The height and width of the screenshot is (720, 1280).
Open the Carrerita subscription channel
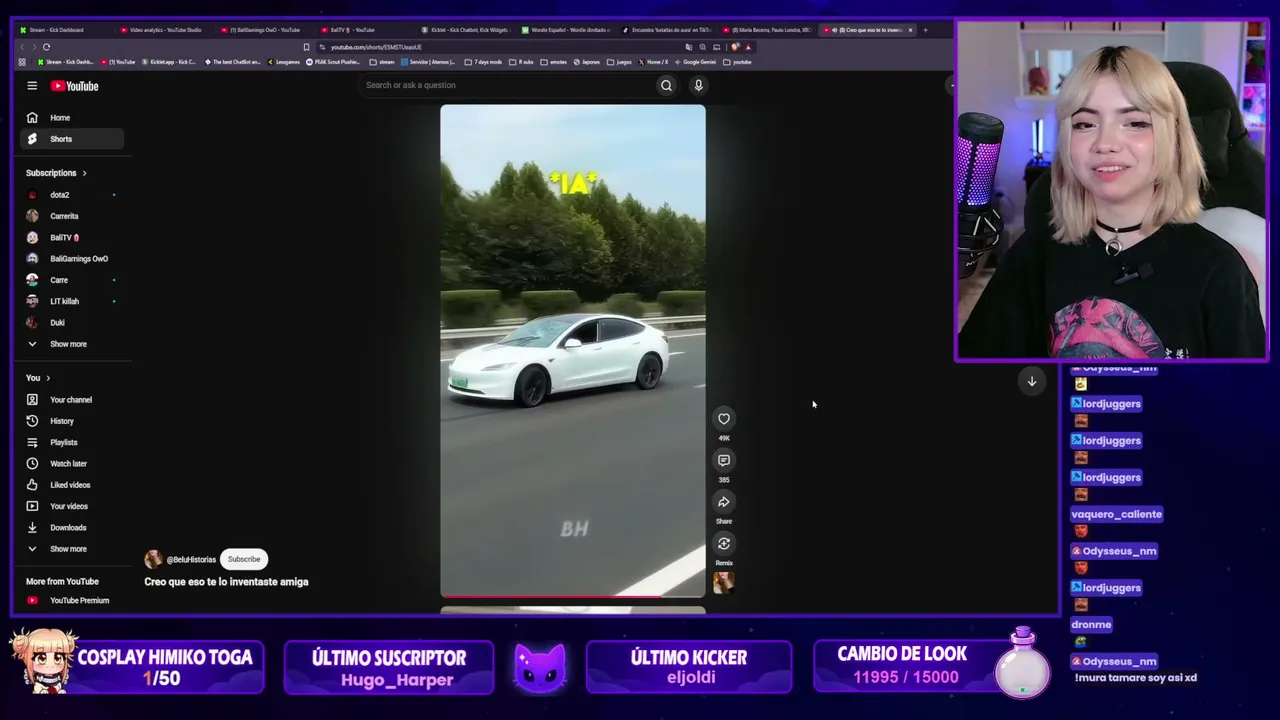(x=70, y=216)
